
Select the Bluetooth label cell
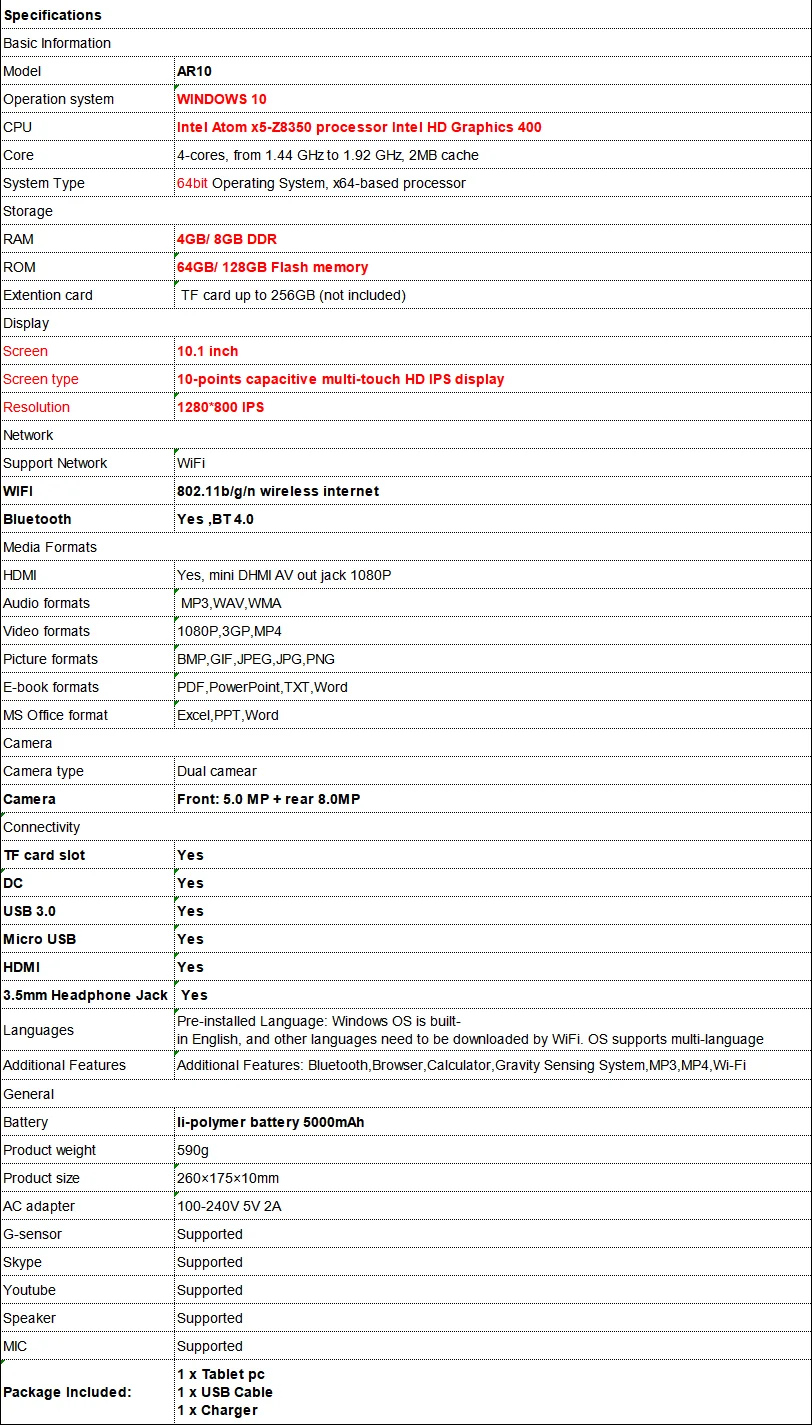(87, 519)
